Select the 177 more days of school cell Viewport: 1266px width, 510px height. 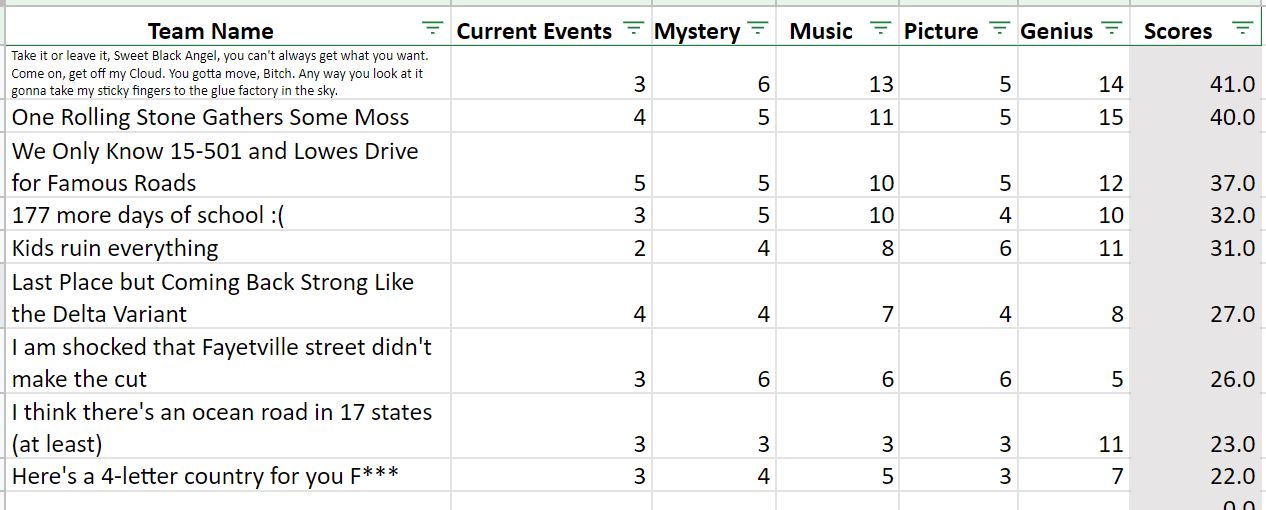click(x=227, y=215)
